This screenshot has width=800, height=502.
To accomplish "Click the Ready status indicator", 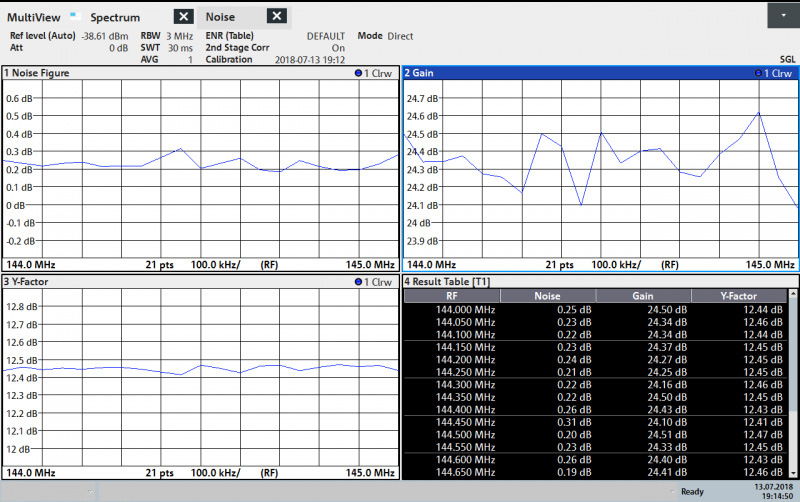I will (x=691, y=491).
